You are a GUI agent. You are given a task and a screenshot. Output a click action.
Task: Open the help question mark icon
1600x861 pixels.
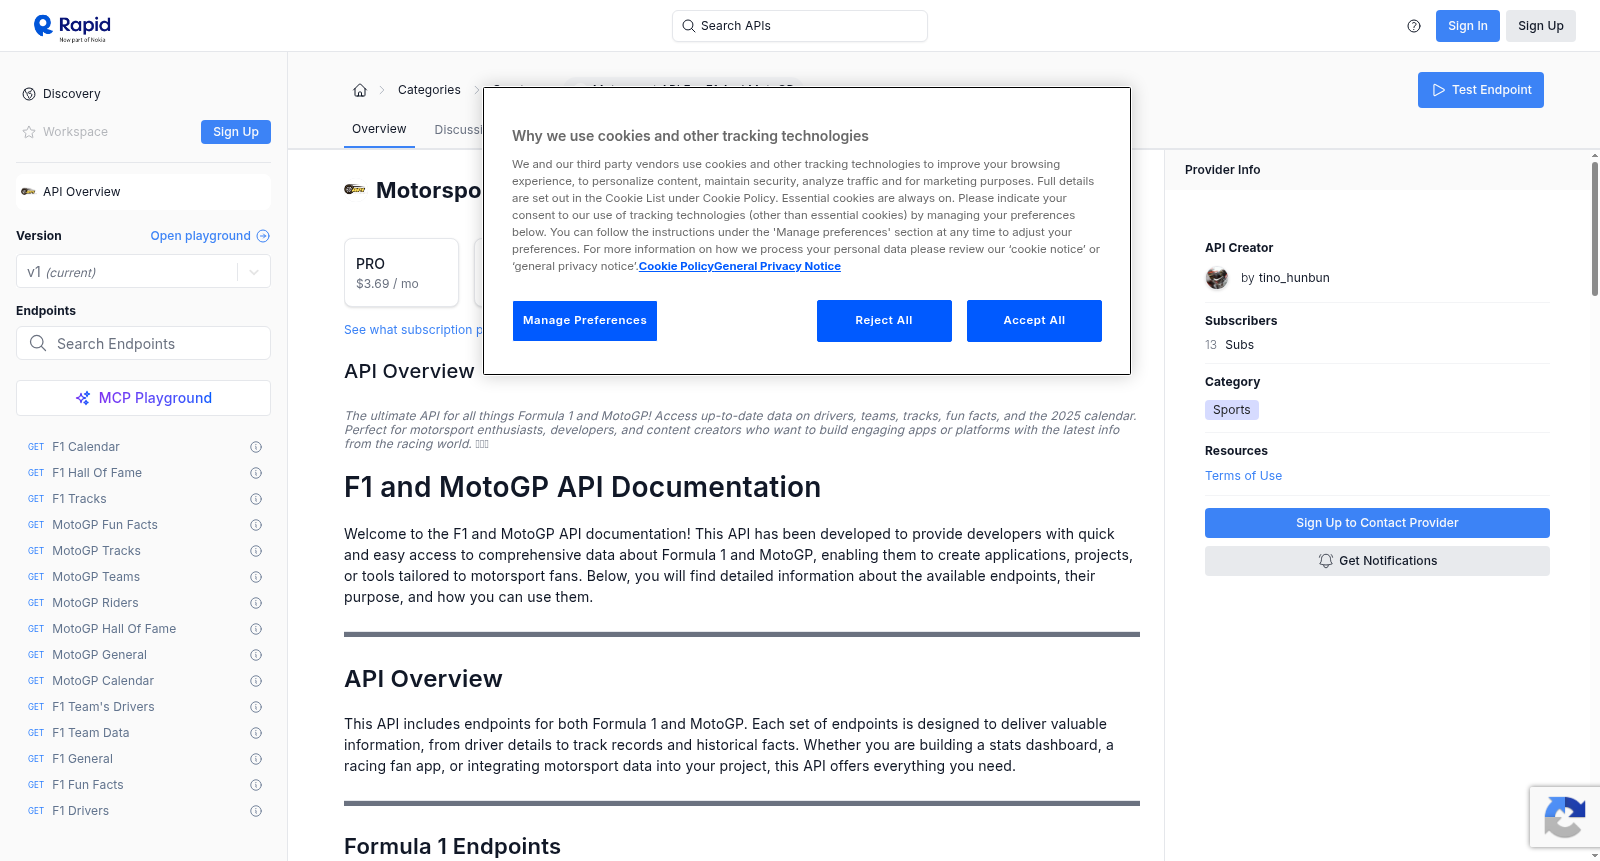point(1414,26)
